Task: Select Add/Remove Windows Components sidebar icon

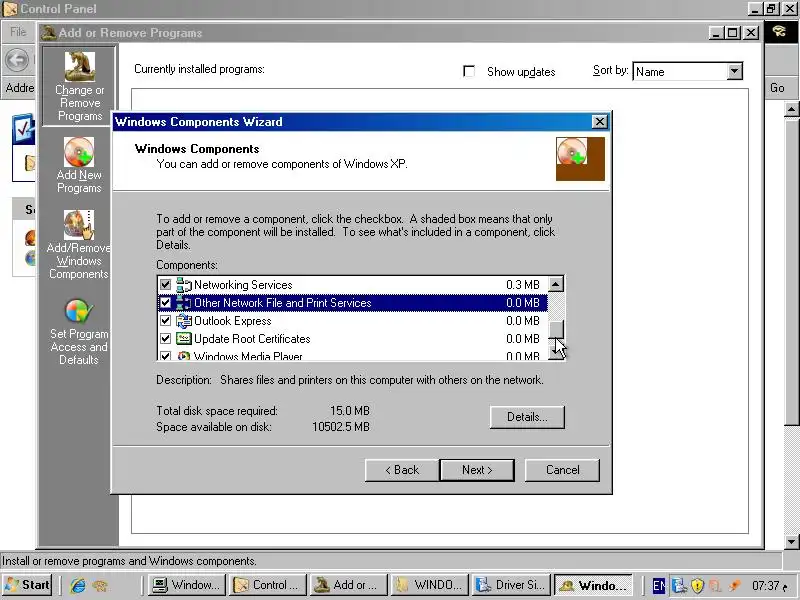Action: (x=79, y=224)
